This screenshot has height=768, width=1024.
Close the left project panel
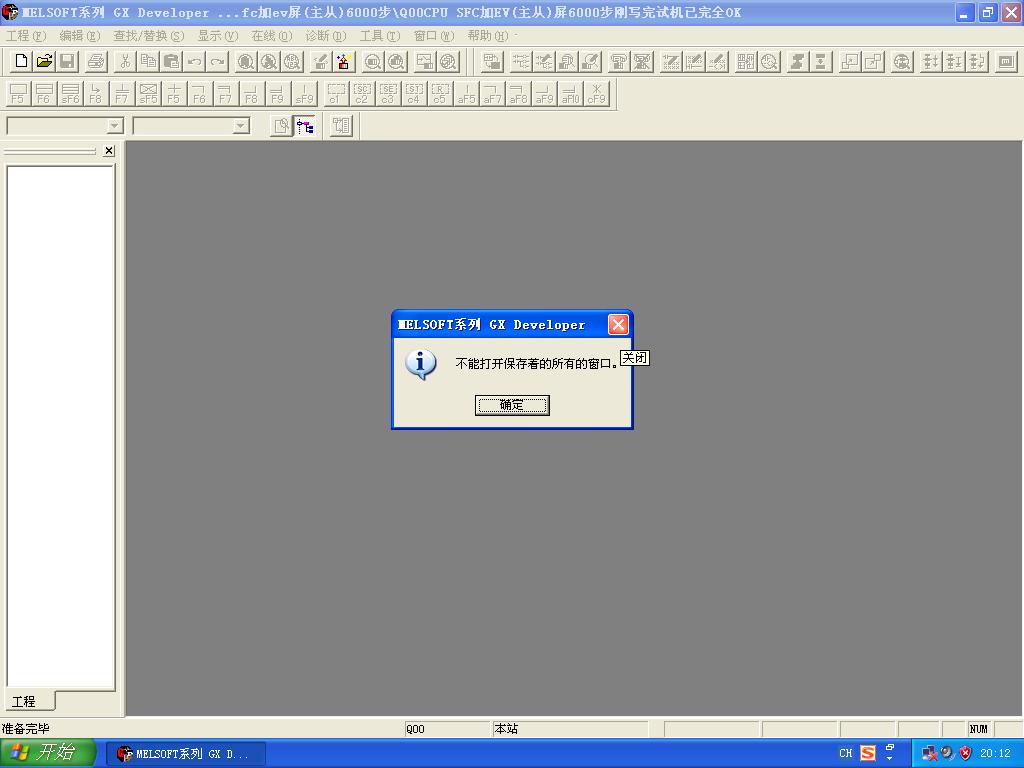[109, 151]
